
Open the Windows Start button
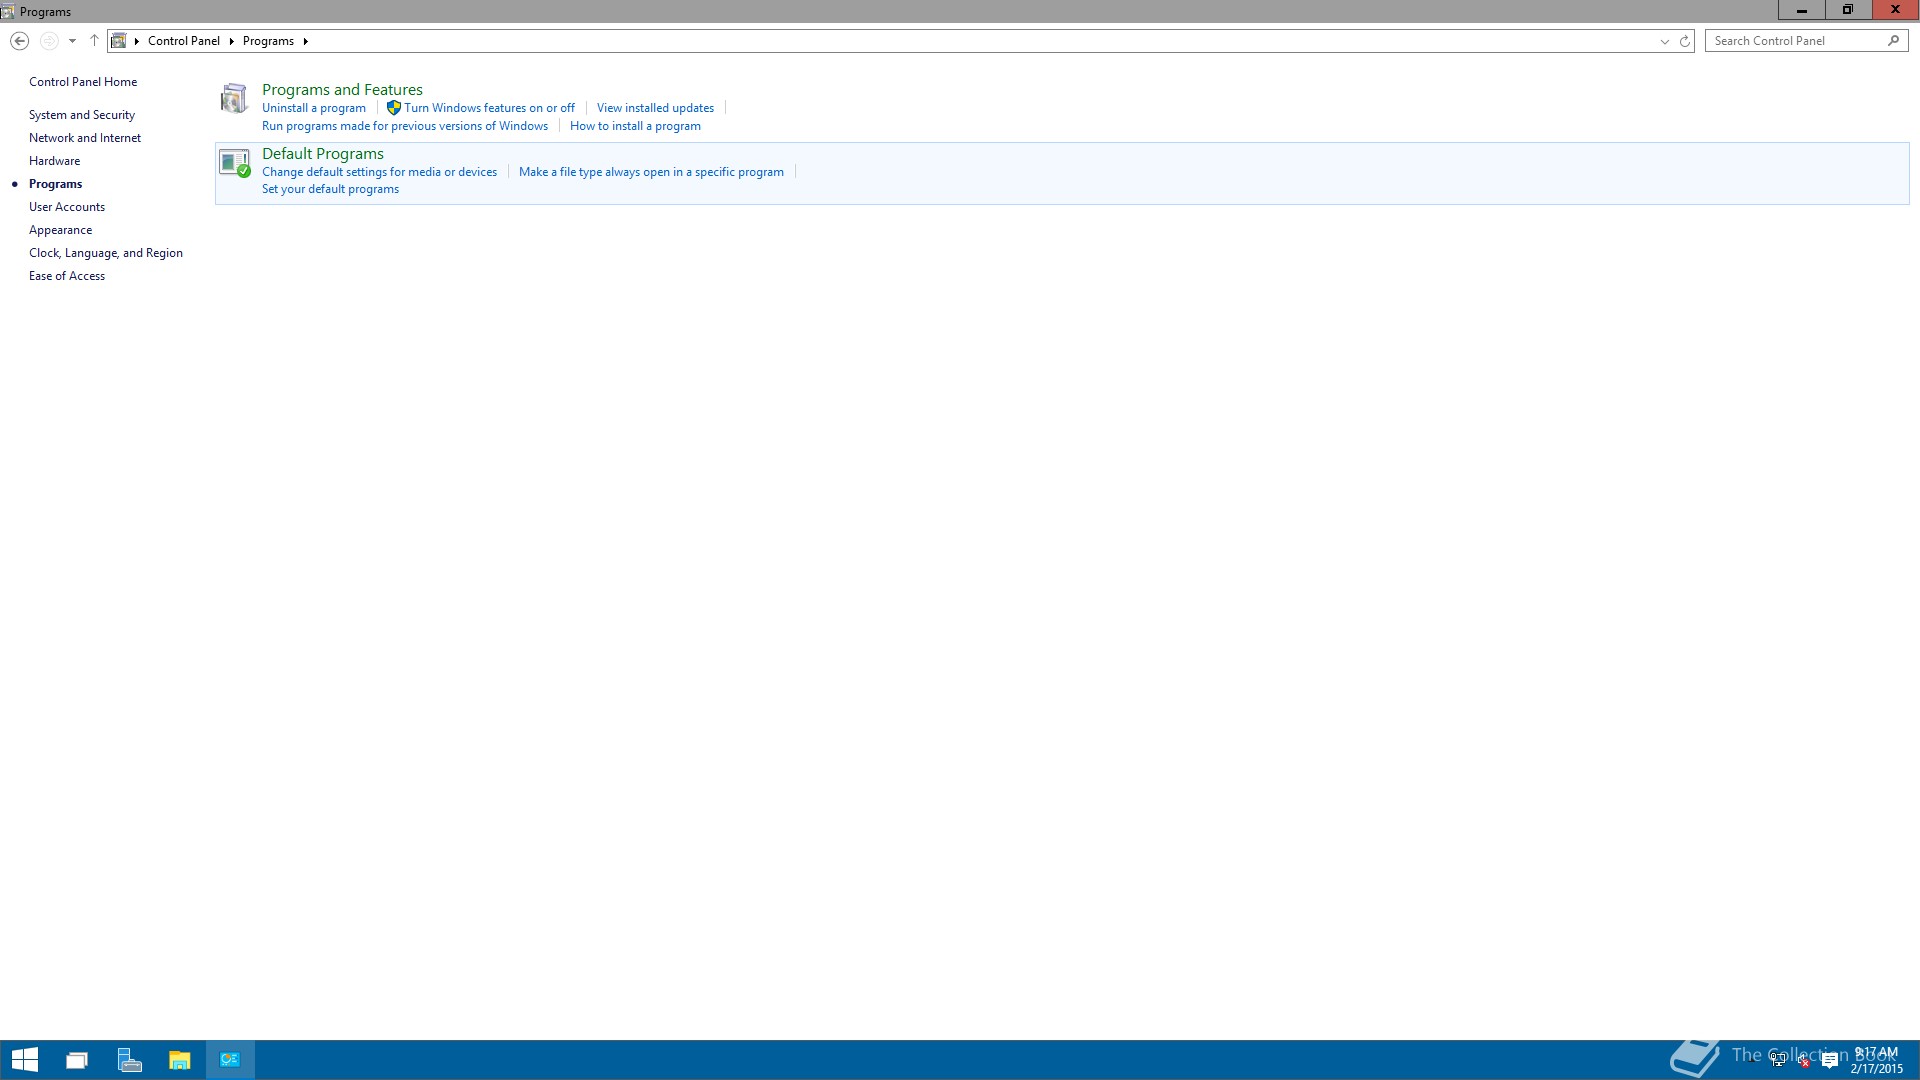pyautogui.click(x=25, y=1060)
